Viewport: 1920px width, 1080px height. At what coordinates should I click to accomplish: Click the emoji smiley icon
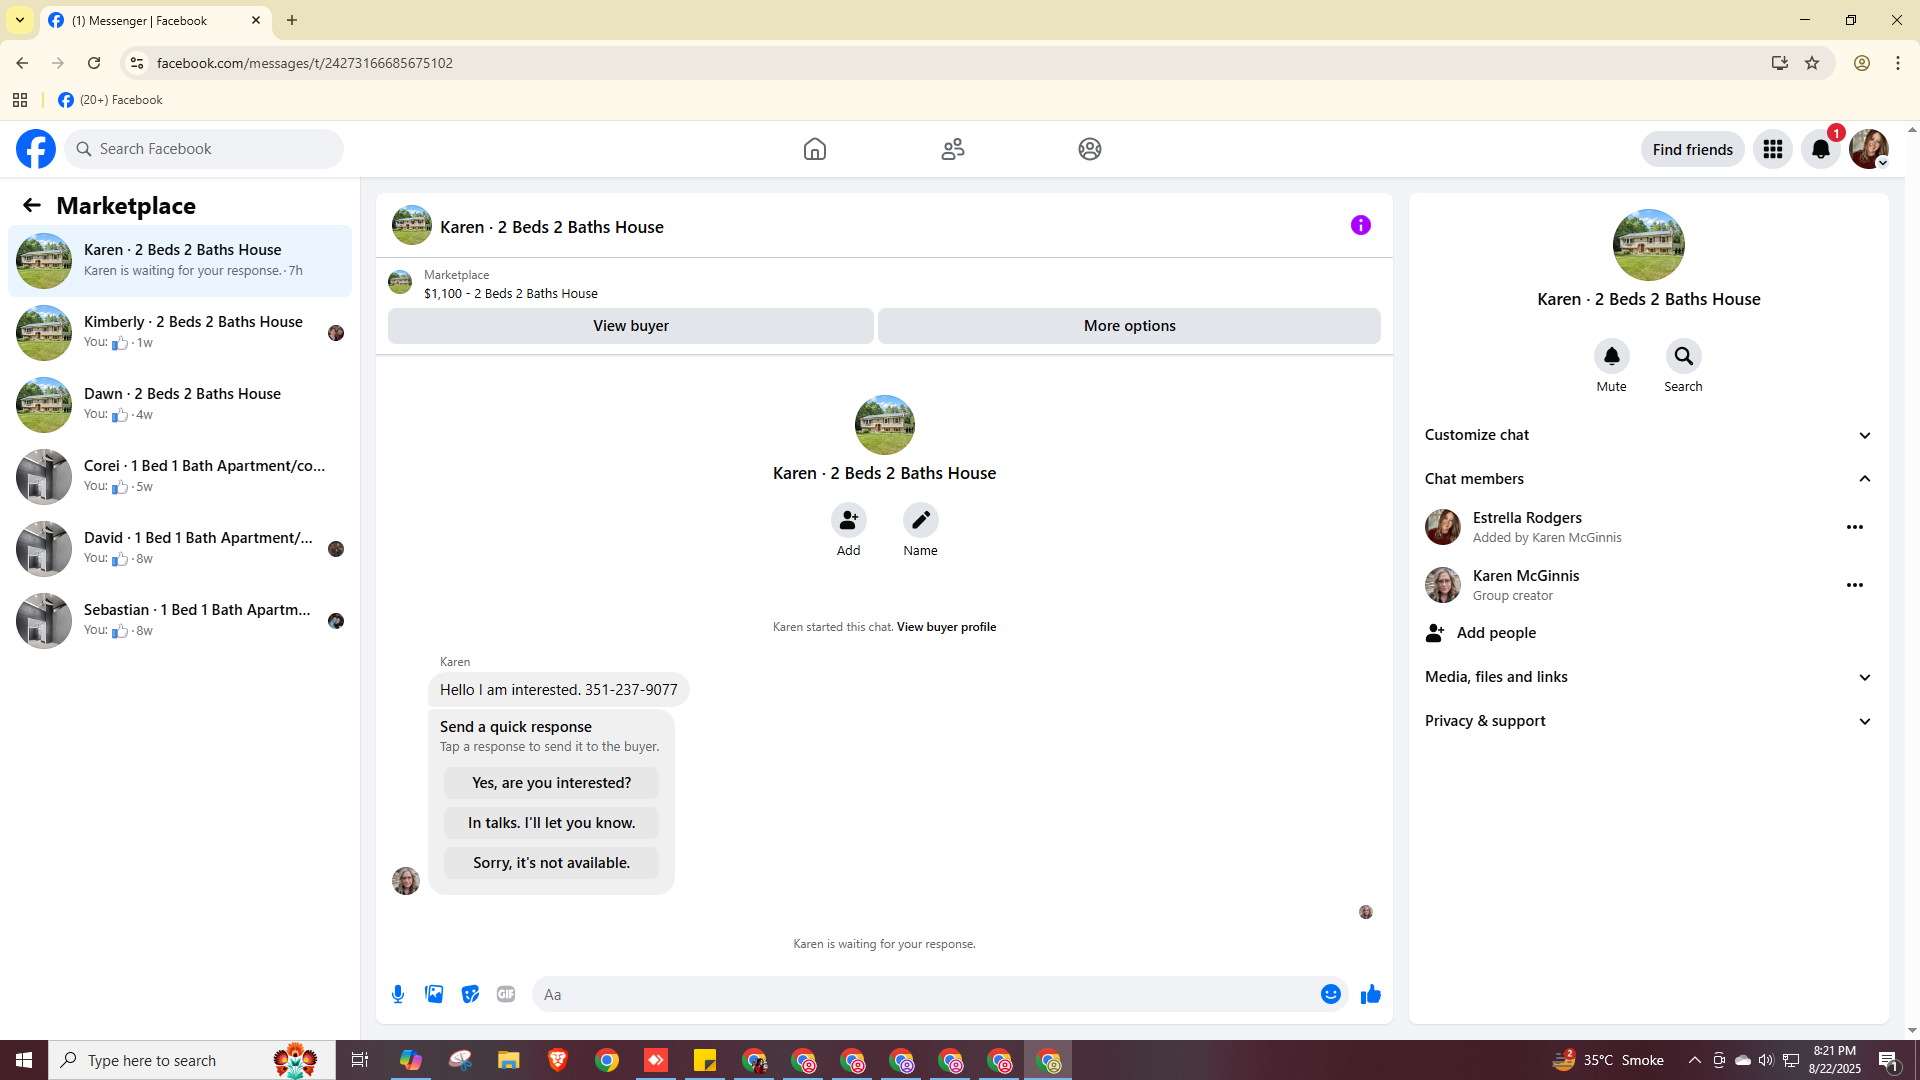click(x=1330, y=994)
